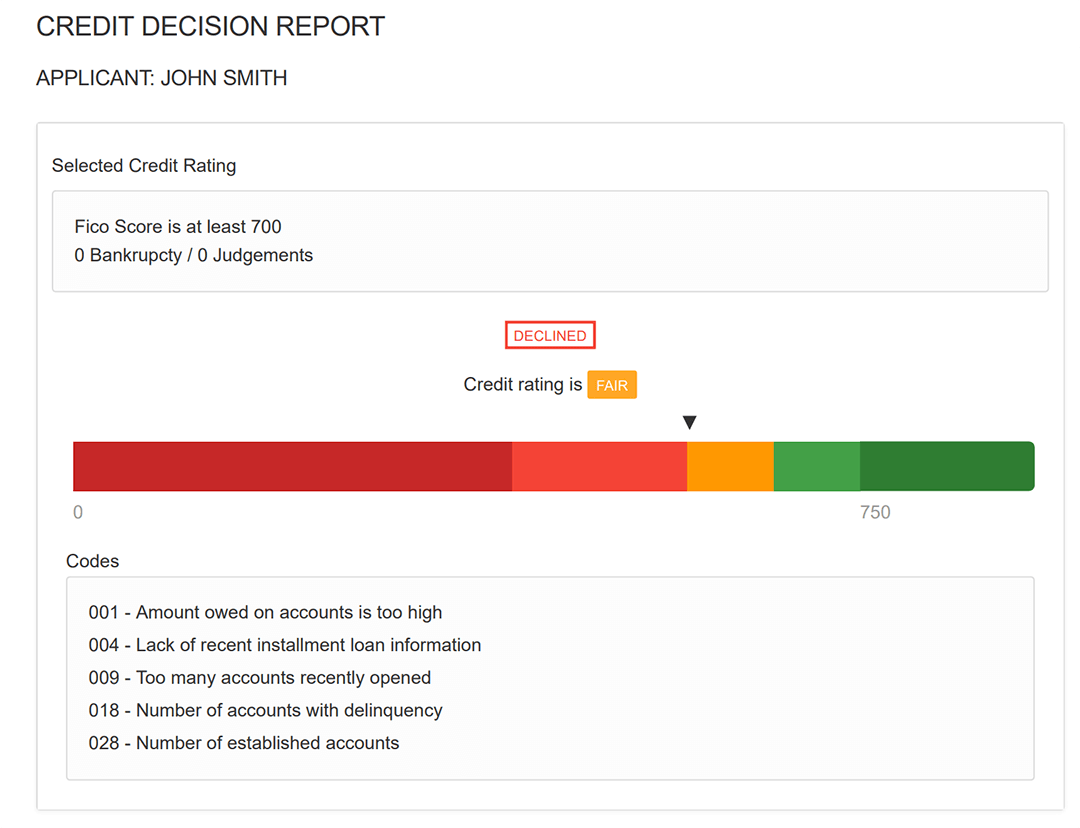Select code 004 installment loan information
The image size is (1080, 828).
[285, 645]
